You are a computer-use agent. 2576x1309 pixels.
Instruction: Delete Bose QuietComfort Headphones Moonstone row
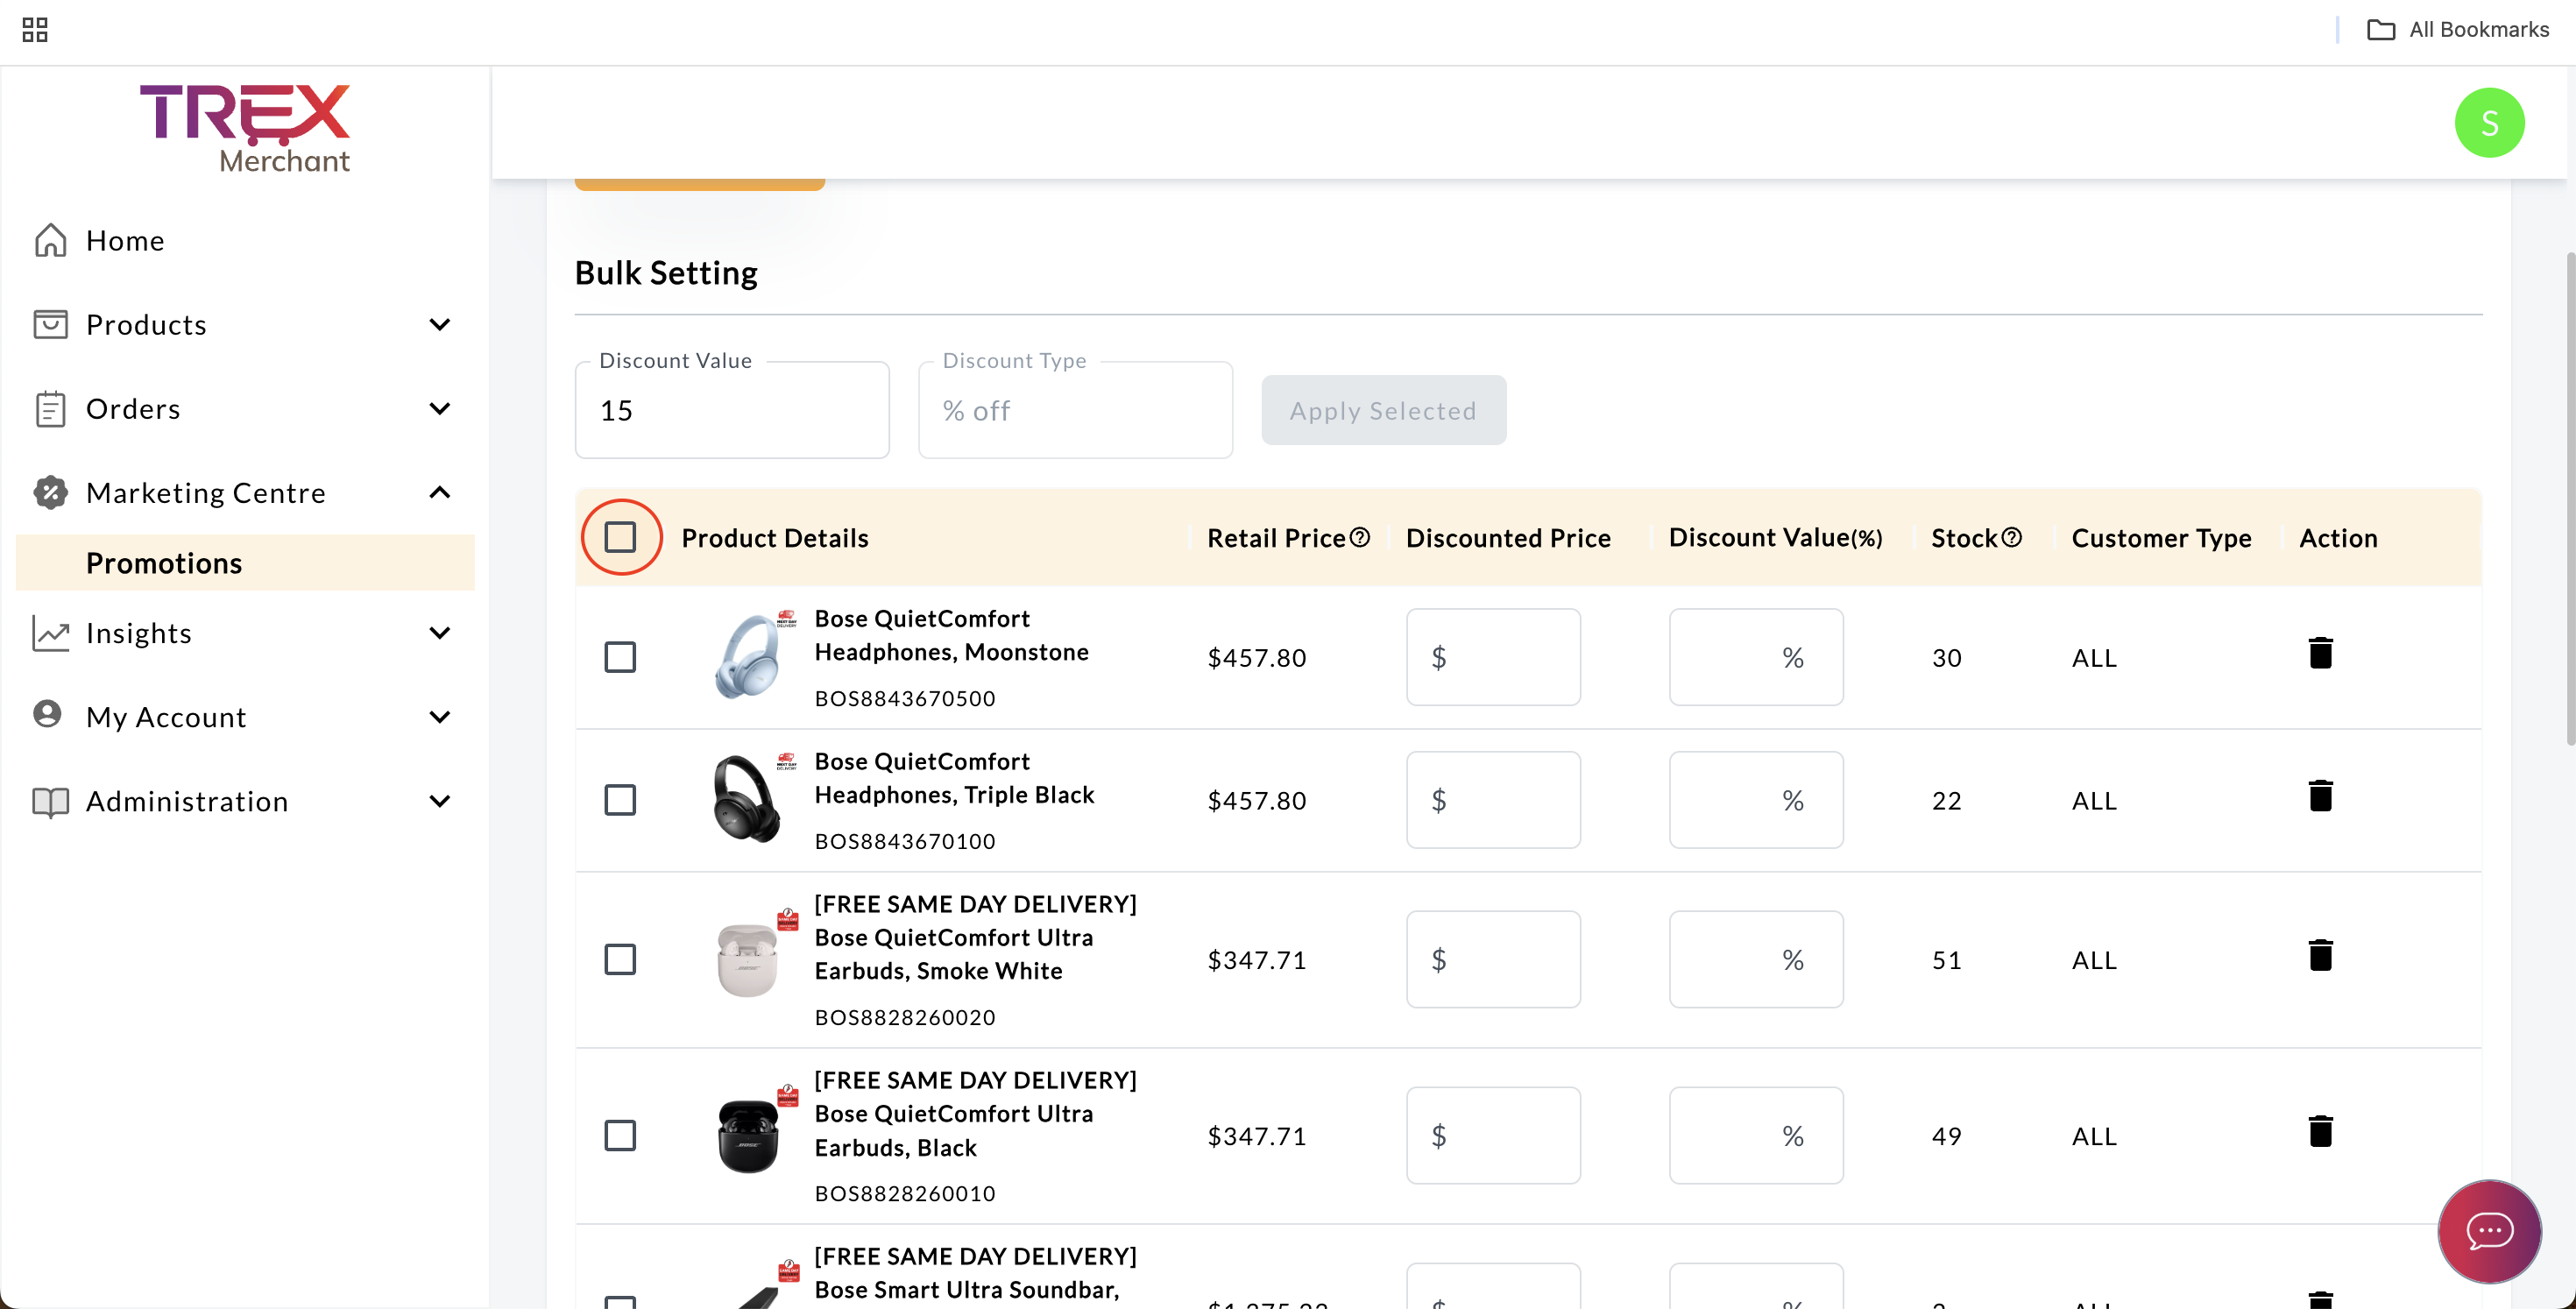[2321, 653]
